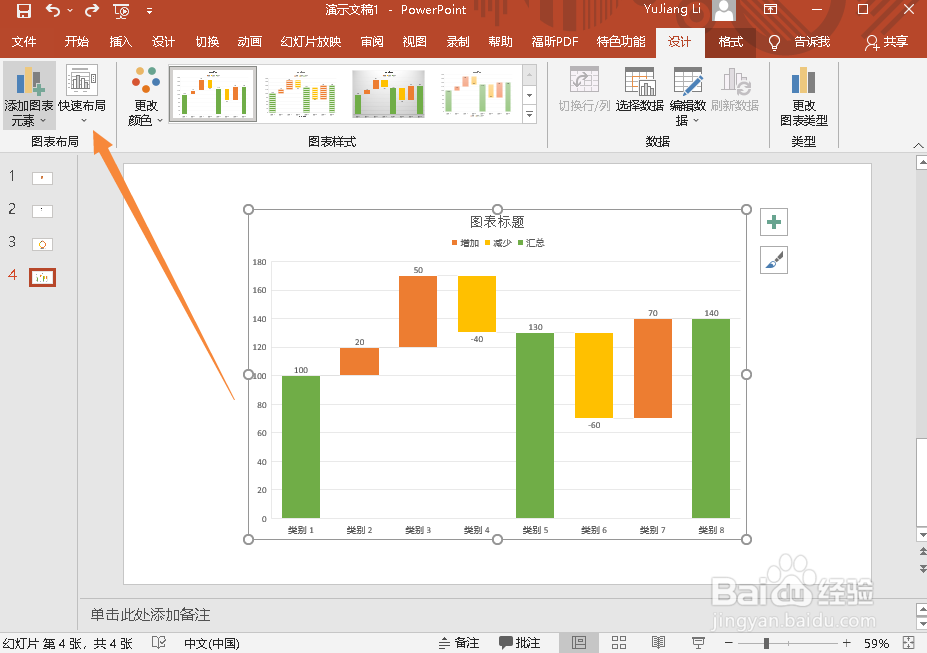Click the Undo arrow icon
This screenshot has height=653, width=927.
(x=53, y=11)
